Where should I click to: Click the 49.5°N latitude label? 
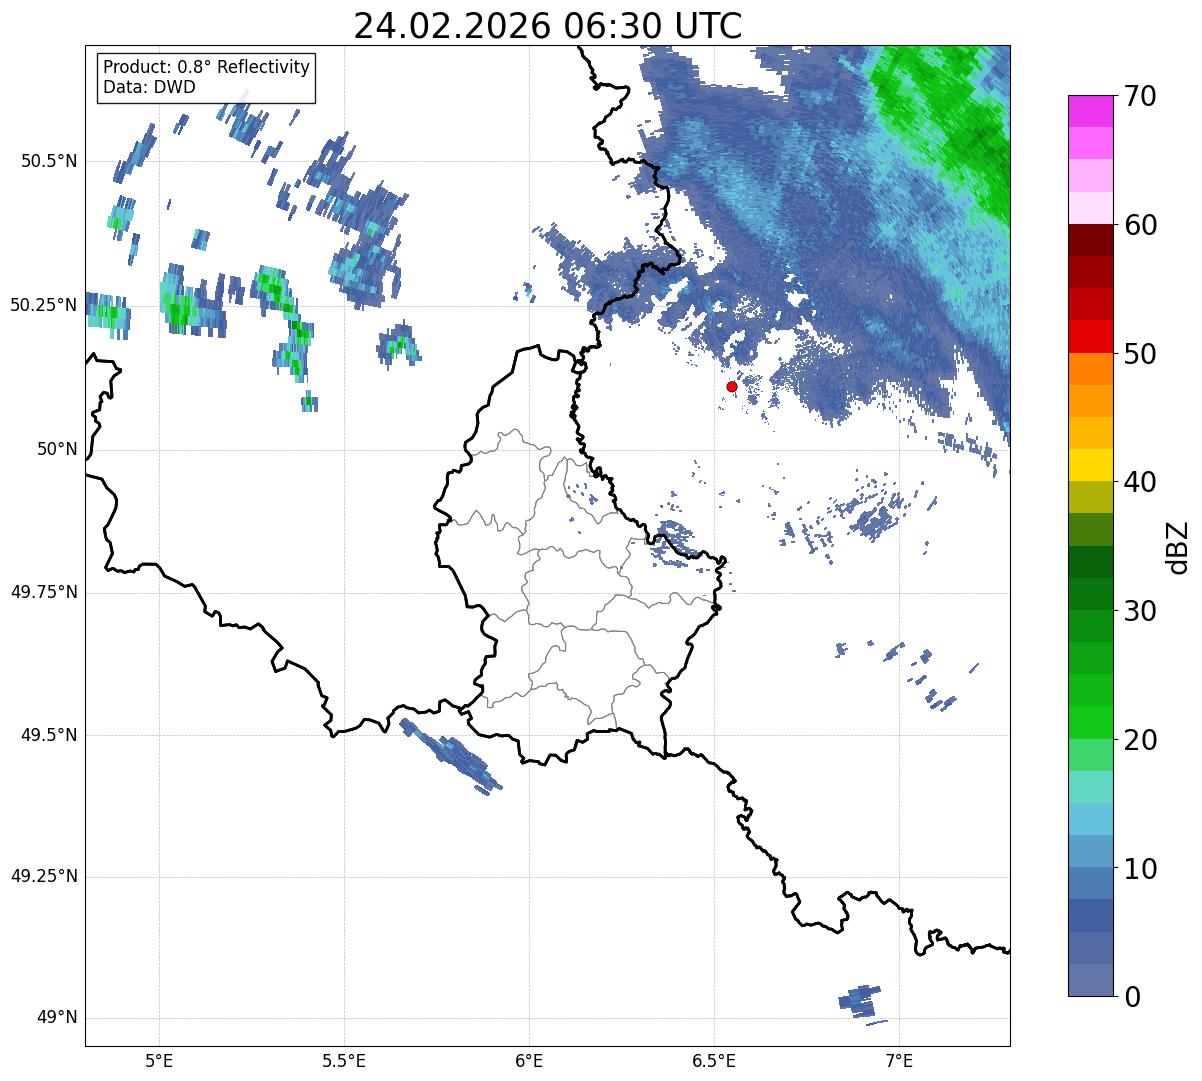point(48,735)
